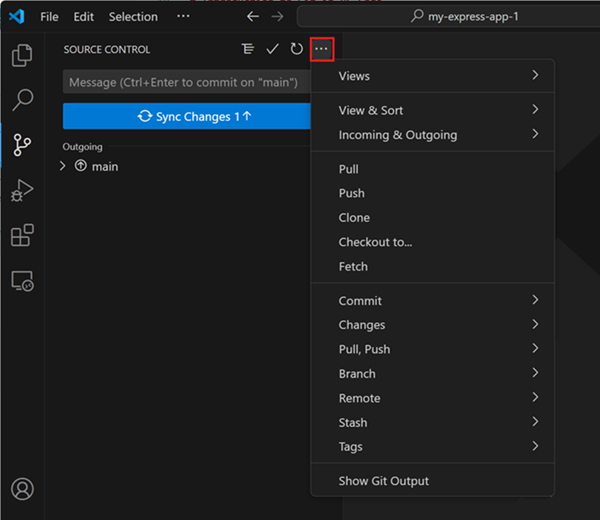Image resolution: width=600 pixels, height=520 pixels.
Task: Navigate back with the left arrow
Action: pyautogui.click(x=253, y=17)
